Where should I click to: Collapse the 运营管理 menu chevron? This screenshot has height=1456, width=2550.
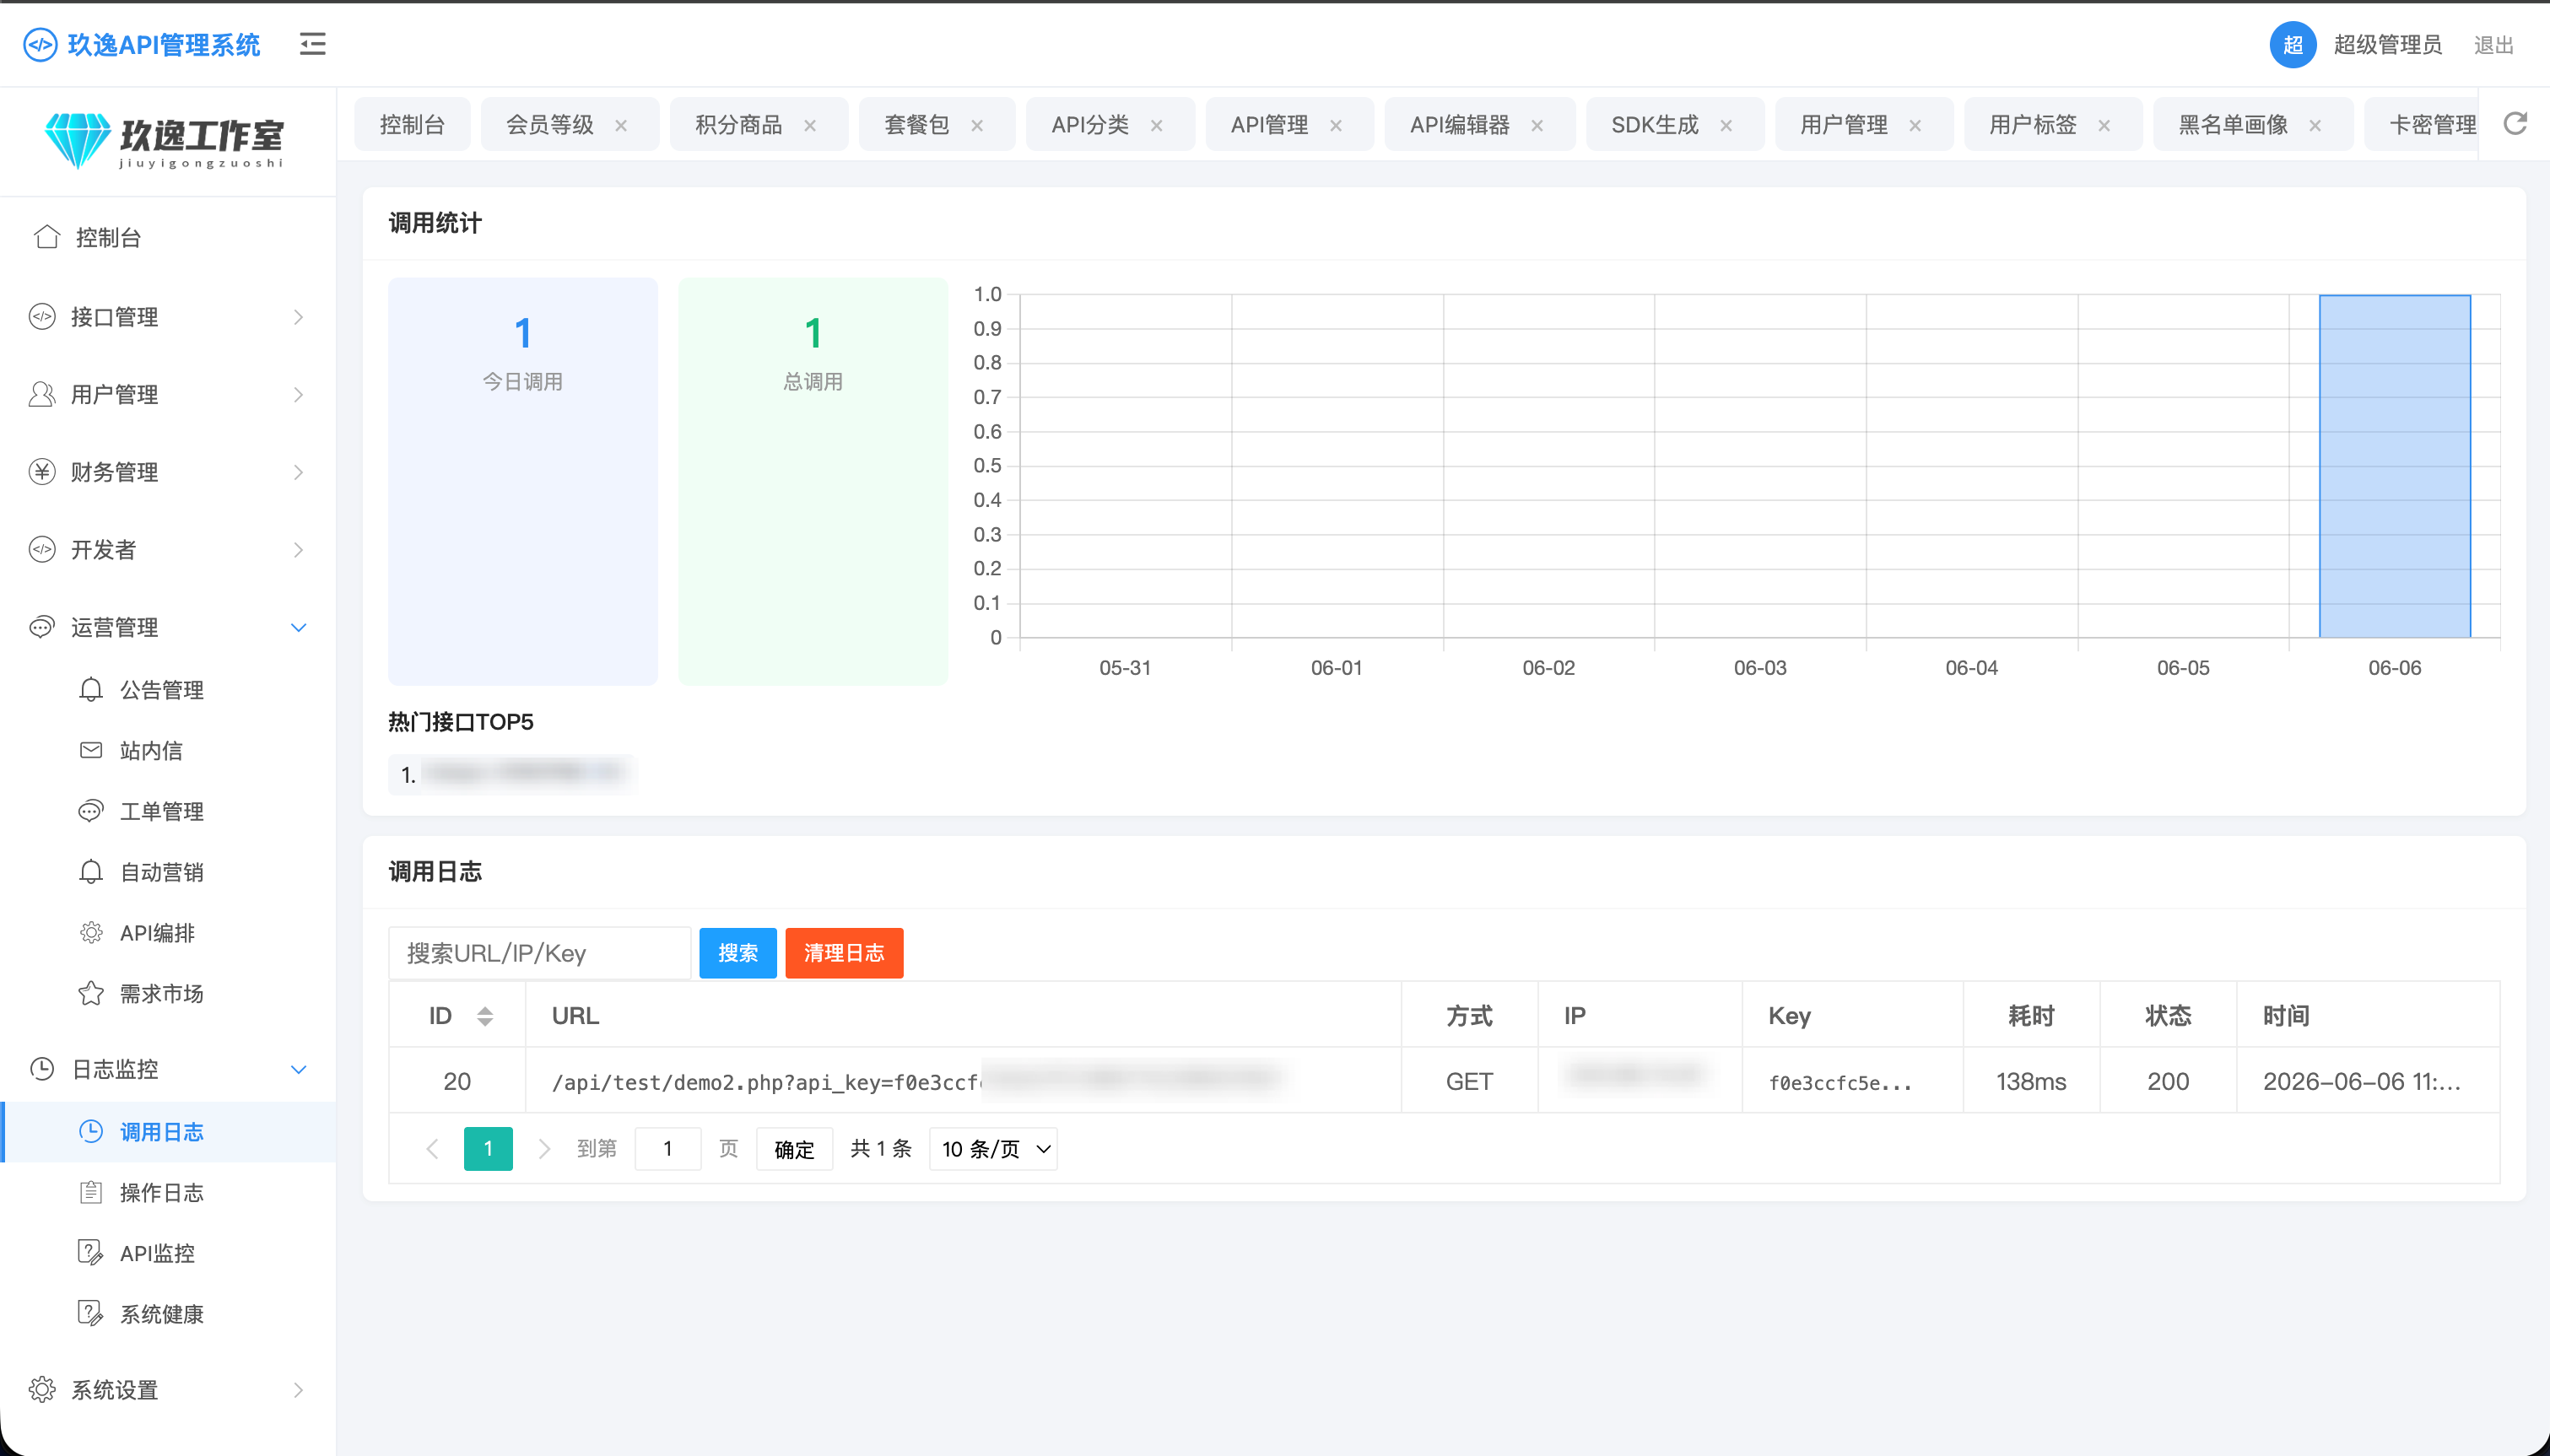[x=298, y=627]
